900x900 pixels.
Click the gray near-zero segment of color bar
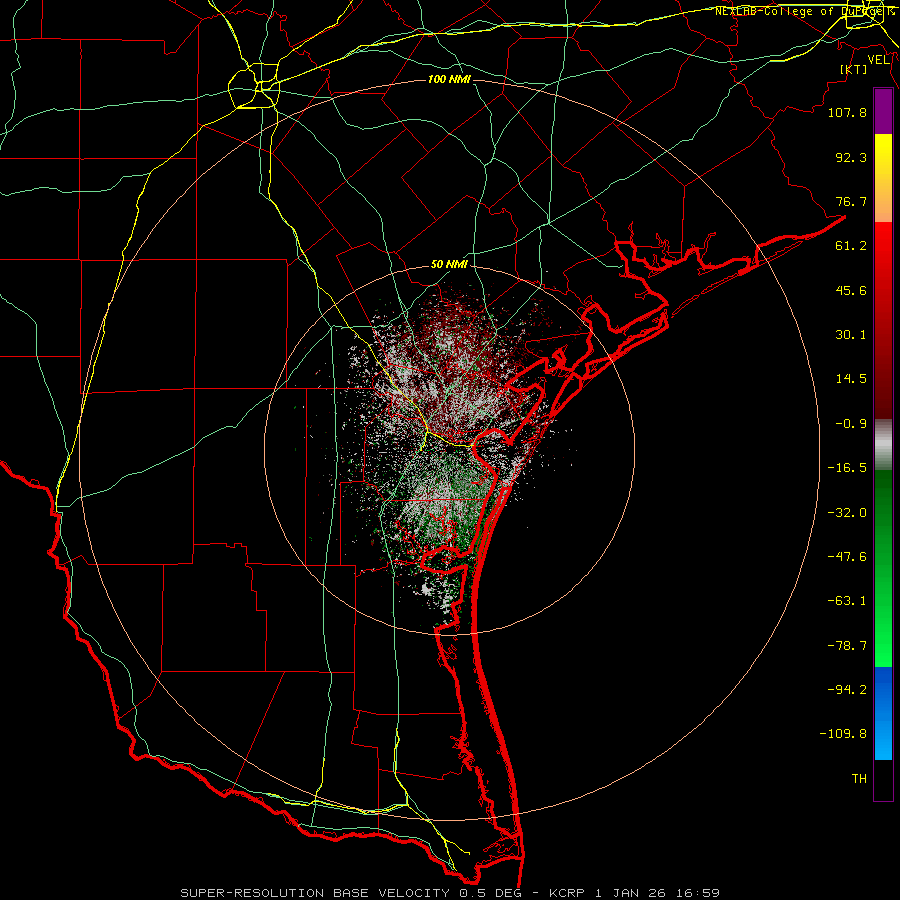(x=883, y=445)
